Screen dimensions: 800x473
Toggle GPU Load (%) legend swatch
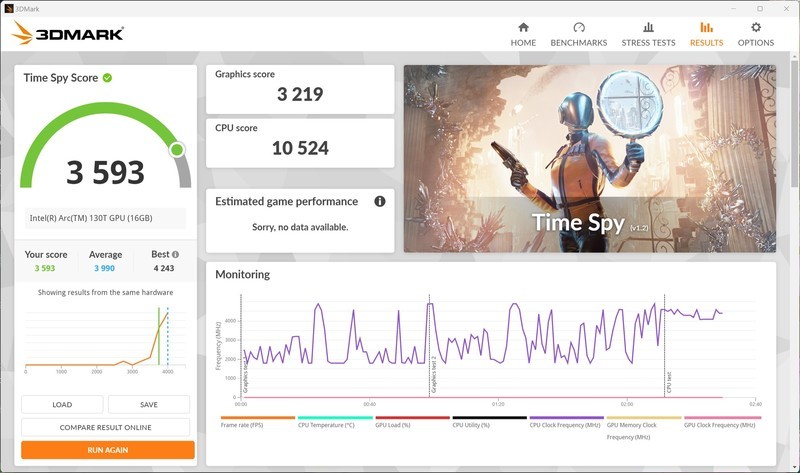pyautogui.click(x=412, y=417)
